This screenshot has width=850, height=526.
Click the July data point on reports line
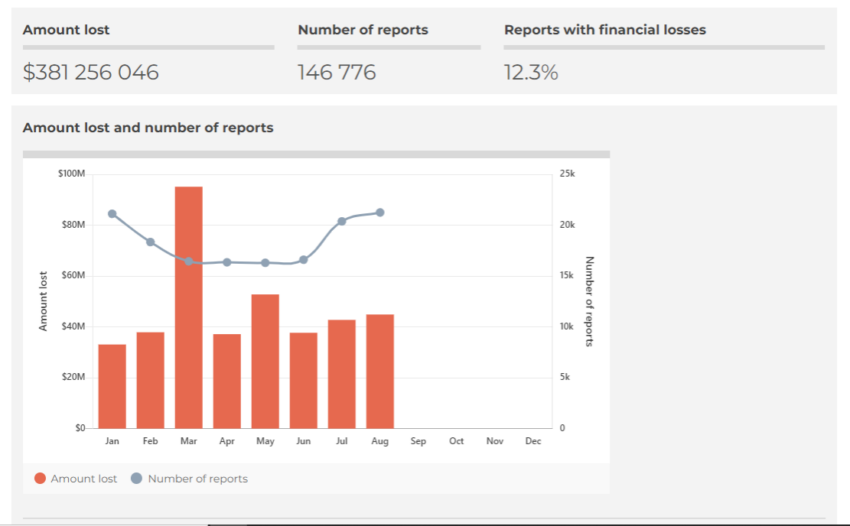pyautogui.click(x=342, y=221)
